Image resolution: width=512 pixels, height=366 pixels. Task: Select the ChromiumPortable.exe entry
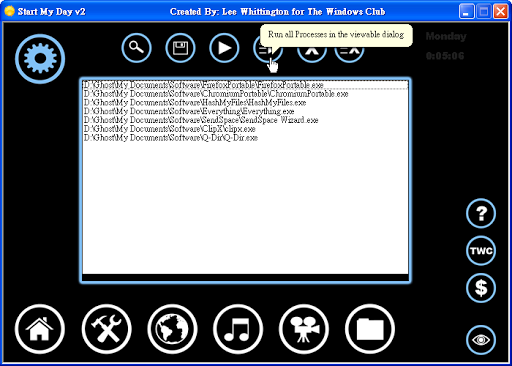click(245, 94)
